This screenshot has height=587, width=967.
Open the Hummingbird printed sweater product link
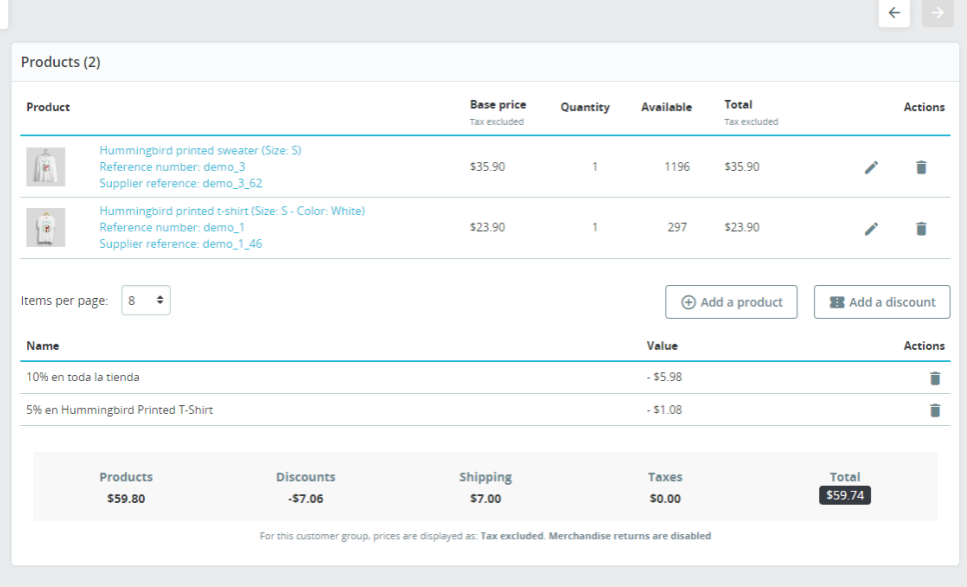coord(200,150)
